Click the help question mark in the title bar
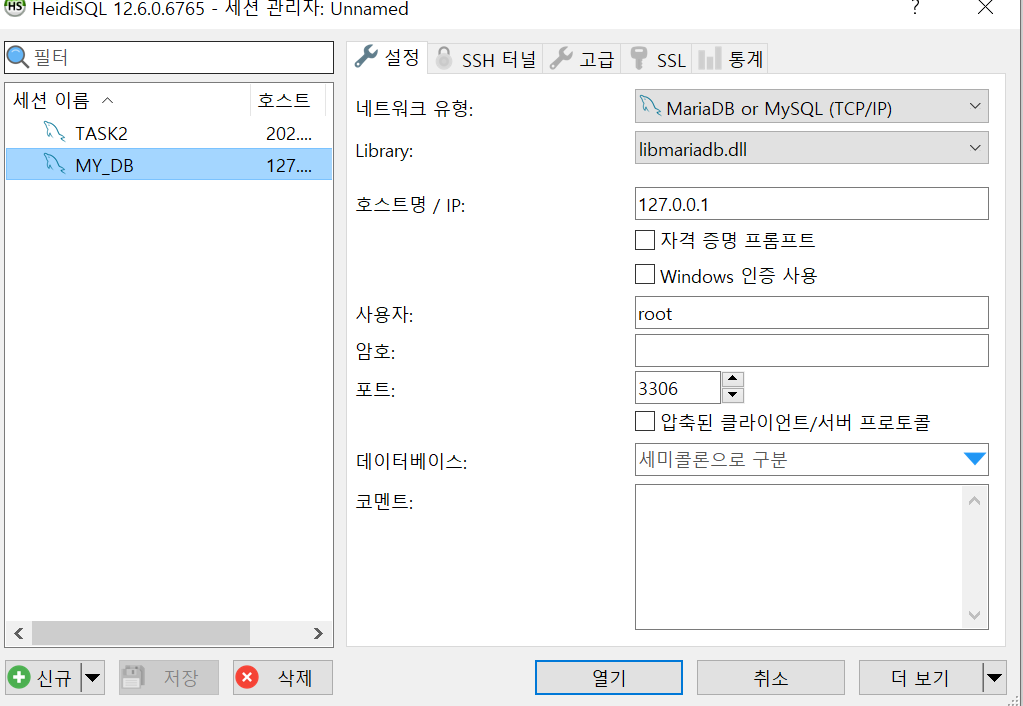The height and width of the screenshot is (706, 1023). click(915, 8)
